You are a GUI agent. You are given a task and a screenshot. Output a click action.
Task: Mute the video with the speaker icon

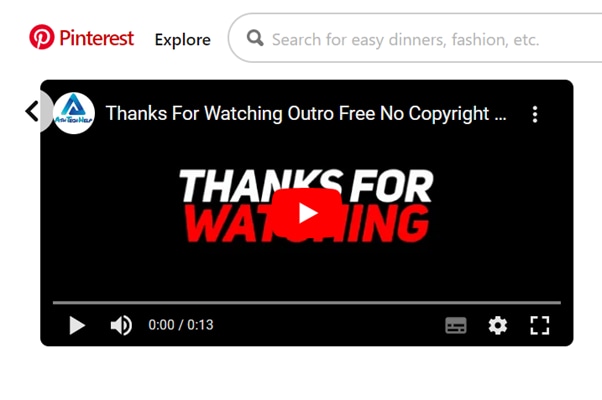coord(121,326)
